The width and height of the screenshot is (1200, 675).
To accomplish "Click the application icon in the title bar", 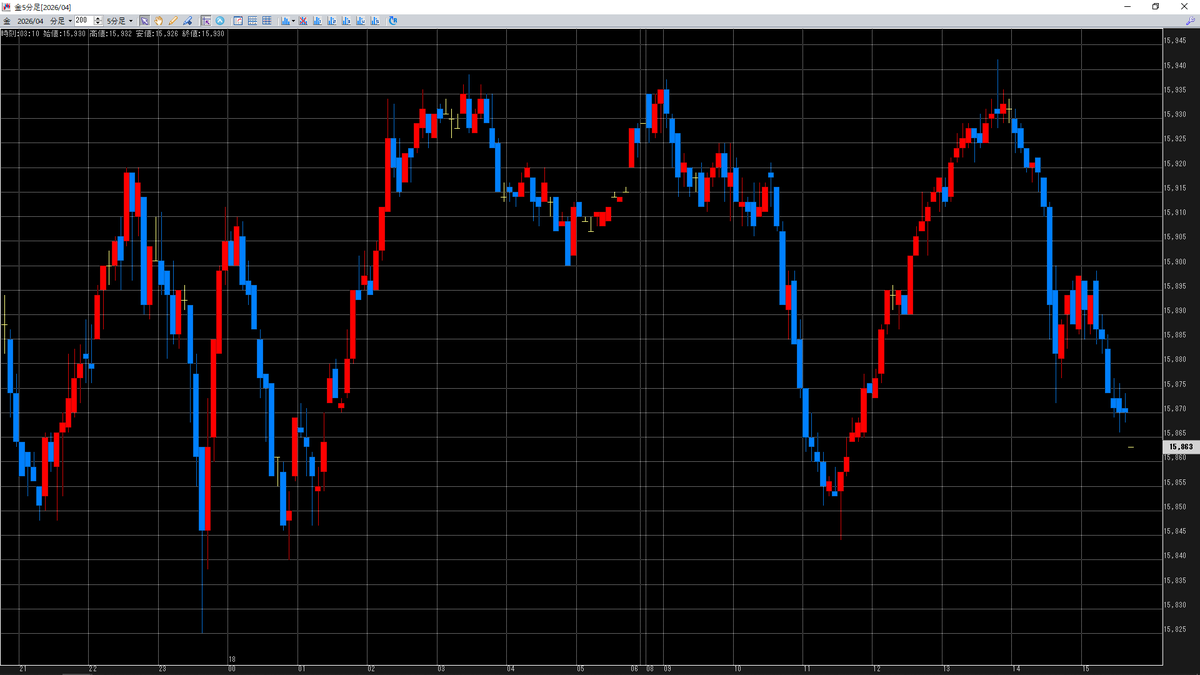I will [7, 6].
